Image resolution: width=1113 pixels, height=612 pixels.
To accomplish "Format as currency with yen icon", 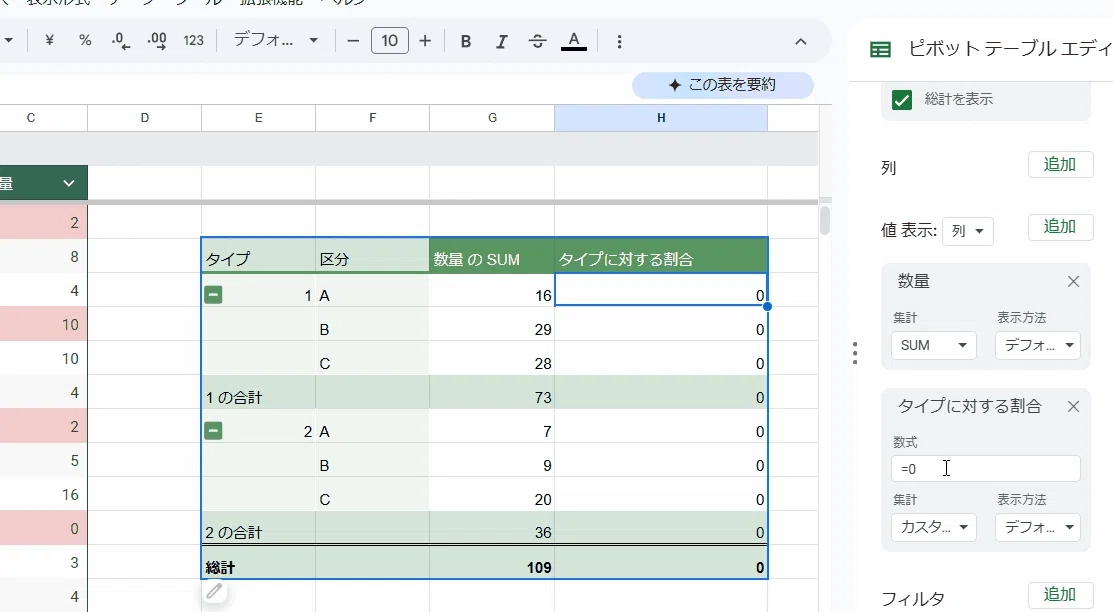I will [x=49, y=41].
